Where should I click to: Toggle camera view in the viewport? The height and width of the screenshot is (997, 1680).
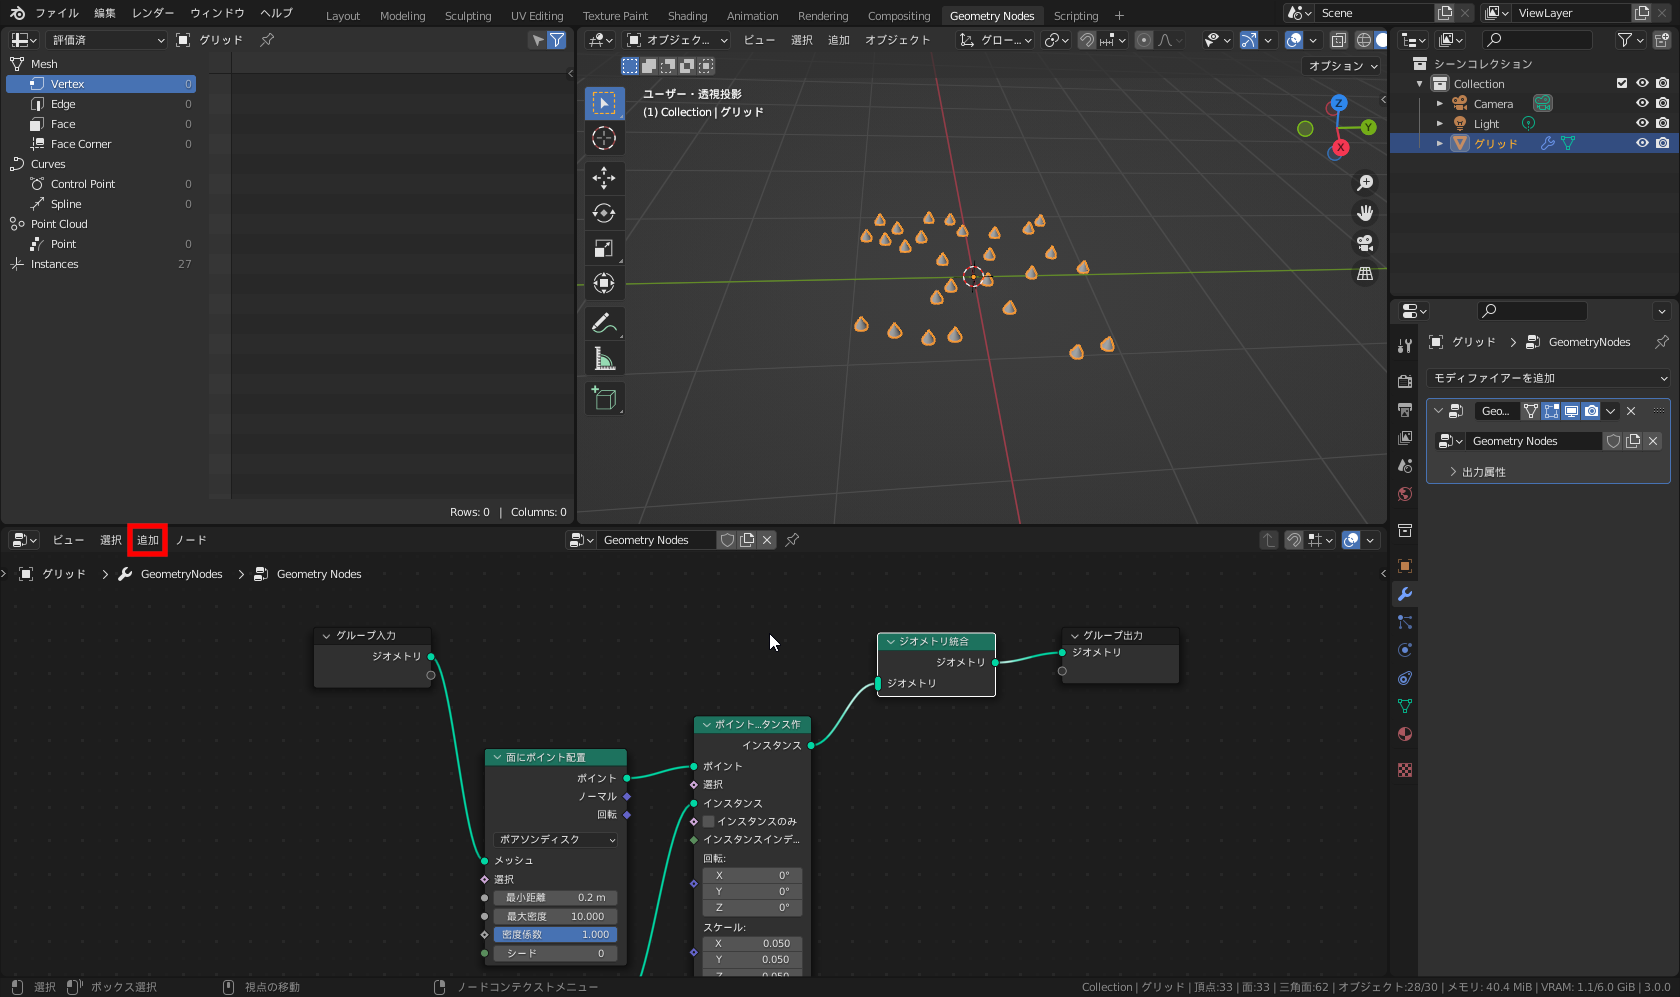pyautogui.click(x=1365, y=243)
